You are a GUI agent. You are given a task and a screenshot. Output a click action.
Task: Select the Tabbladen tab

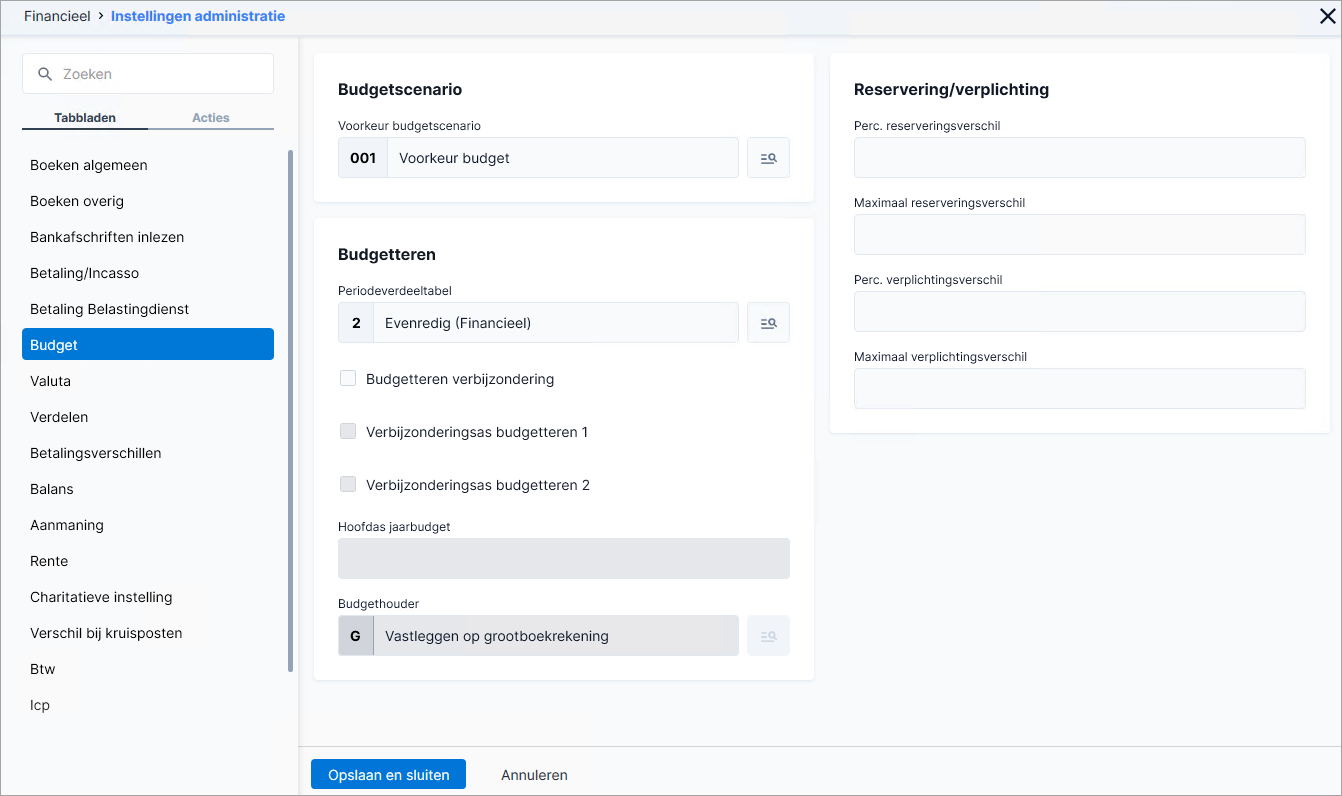85,118
